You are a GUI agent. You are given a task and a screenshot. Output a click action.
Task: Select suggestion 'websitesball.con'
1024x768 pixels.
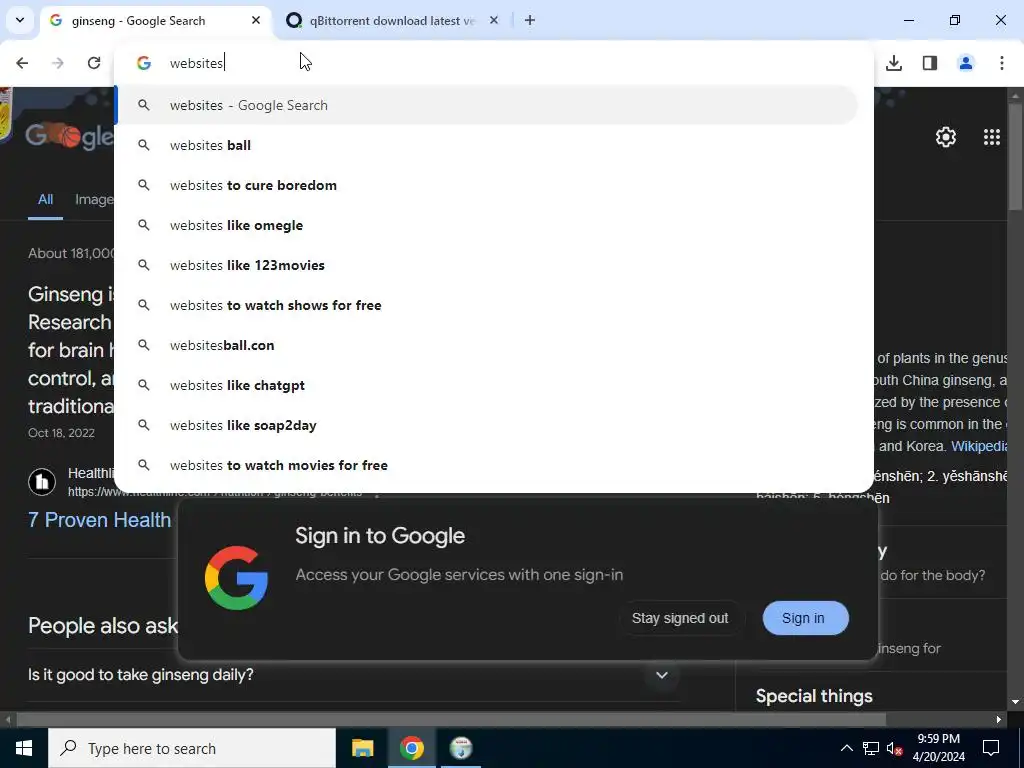(x=487, y=345)
